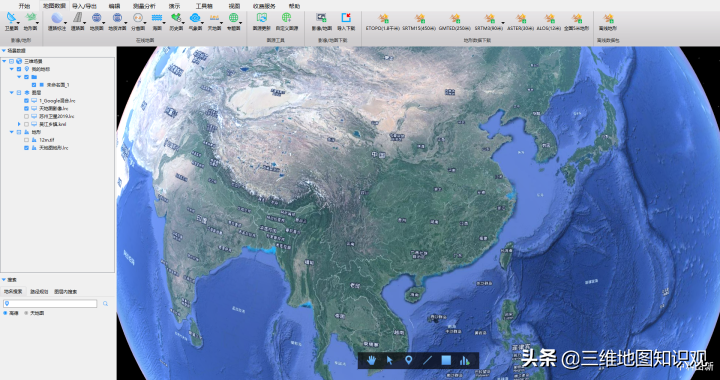Open the 帮助 ribbon tab
The image size is (720, 380).
[294, 6]
